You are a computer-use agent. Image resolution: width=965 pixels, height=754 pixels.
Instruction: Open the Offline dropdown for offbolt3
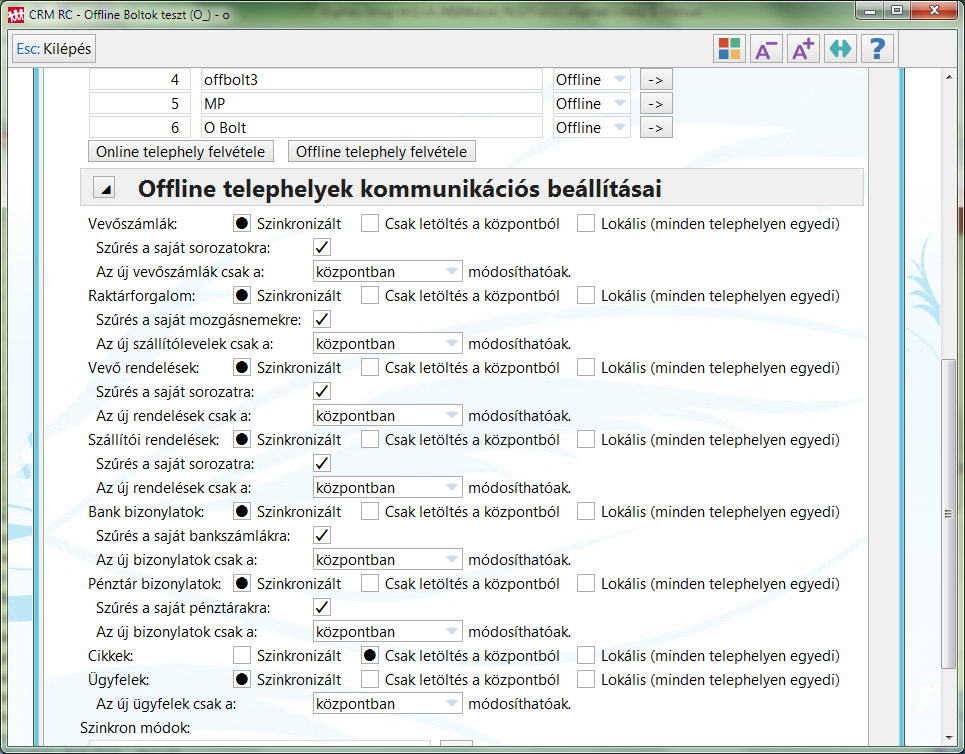591,80
